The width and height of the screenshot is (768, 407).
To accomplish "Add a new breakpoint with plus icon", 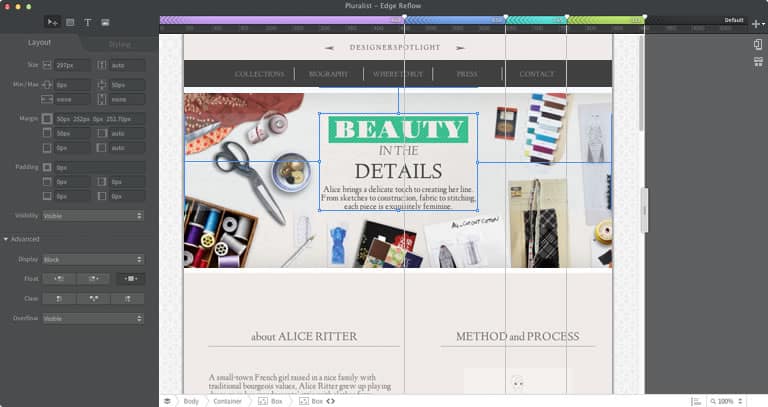I will (757, 22).
